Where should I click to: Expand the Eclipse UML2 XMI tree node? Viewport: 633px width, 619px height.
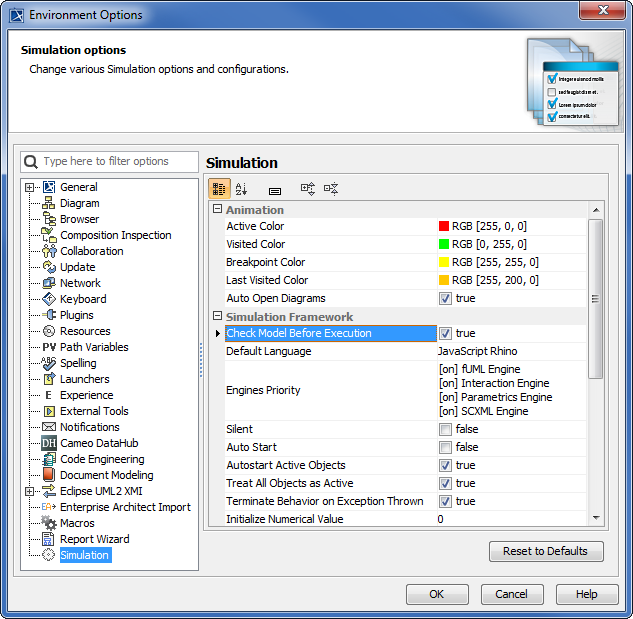(29, 491)
